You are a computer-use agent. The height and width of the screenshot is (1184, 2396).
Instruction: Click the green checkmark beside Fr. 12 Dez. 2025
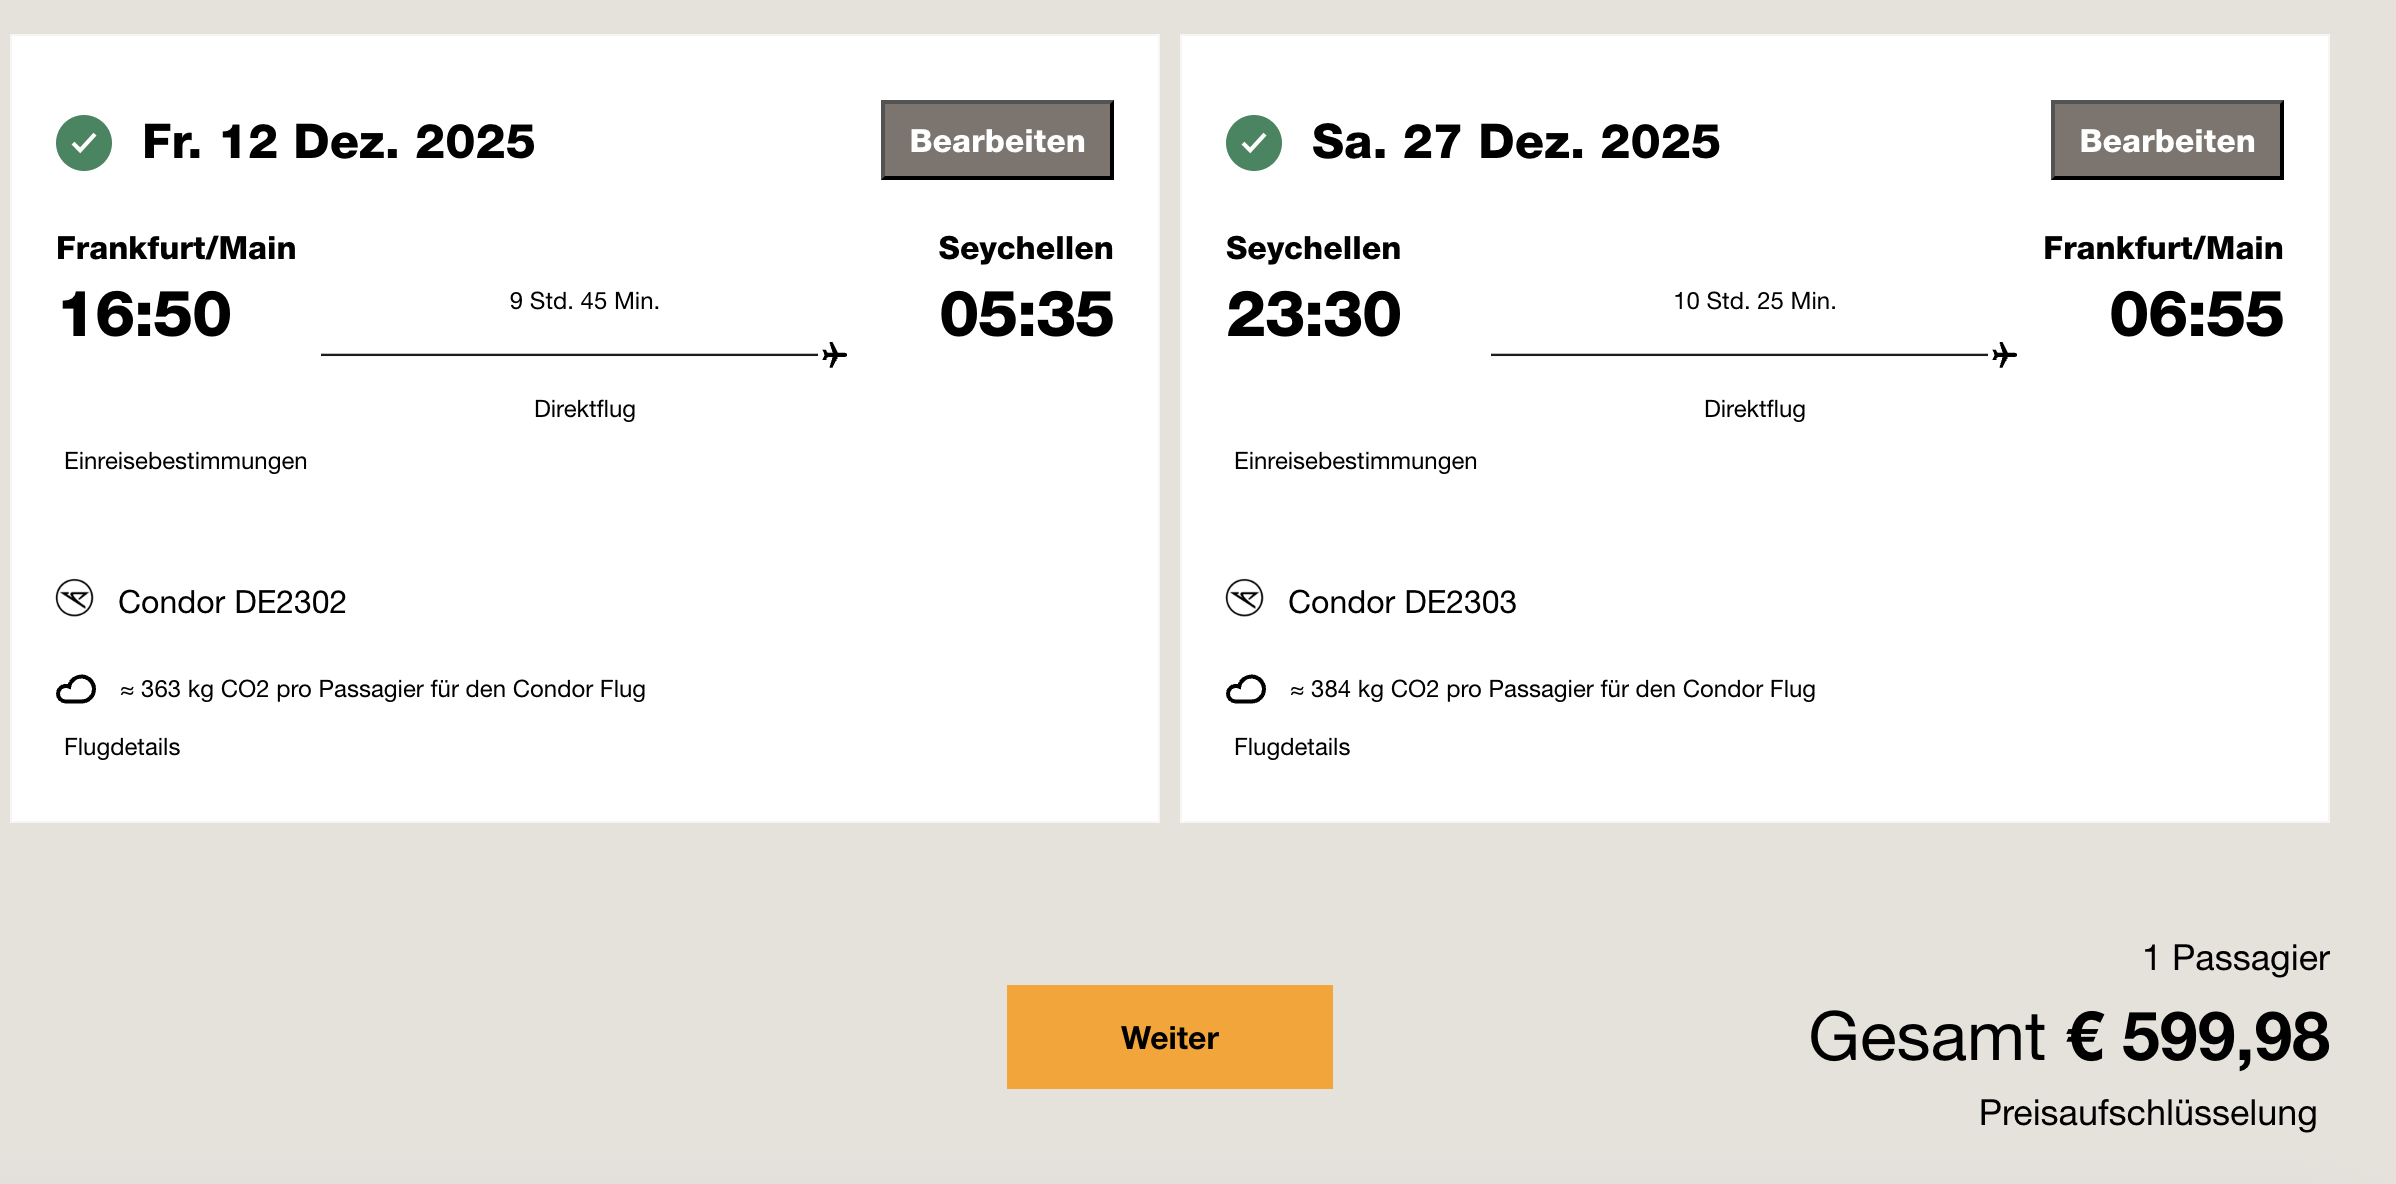(x=84, y=143)
